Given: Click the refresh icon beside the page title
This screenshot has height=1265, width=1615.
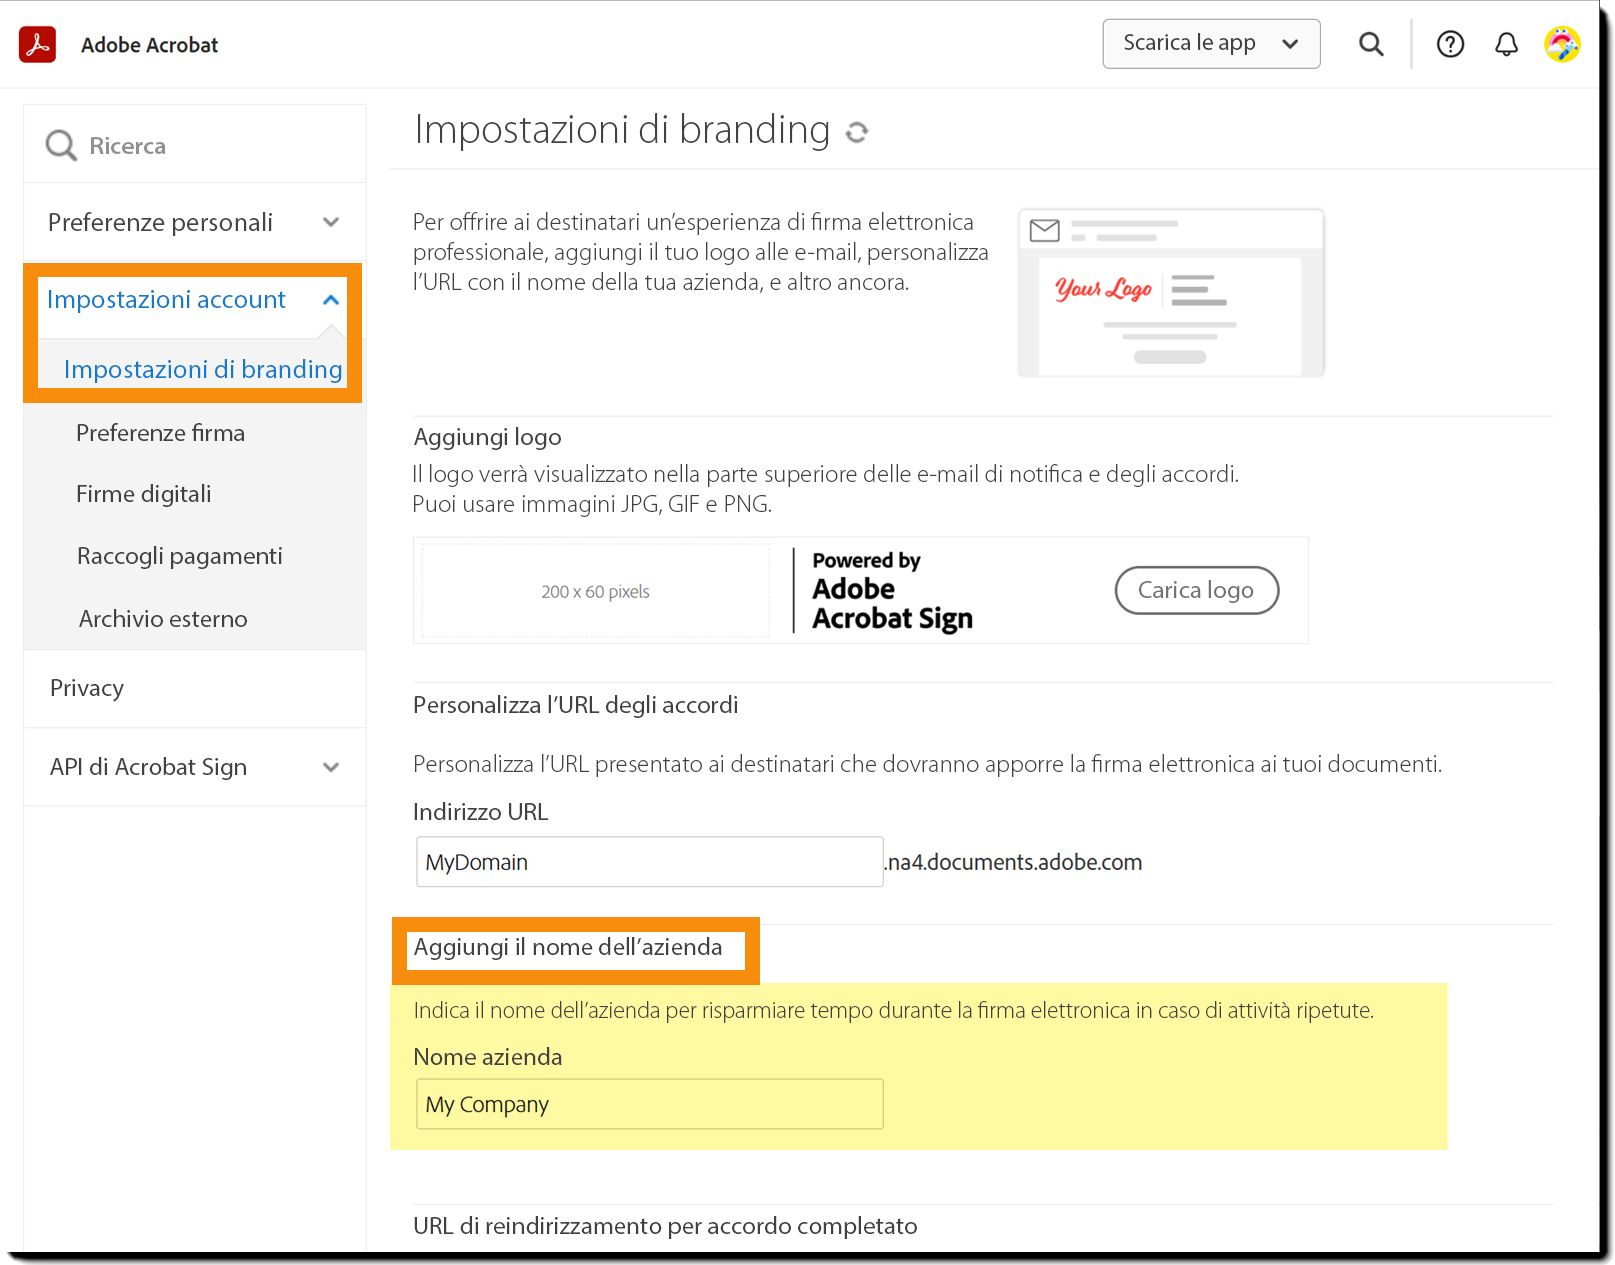Looking at the screenshot, I should click(857, 132).
